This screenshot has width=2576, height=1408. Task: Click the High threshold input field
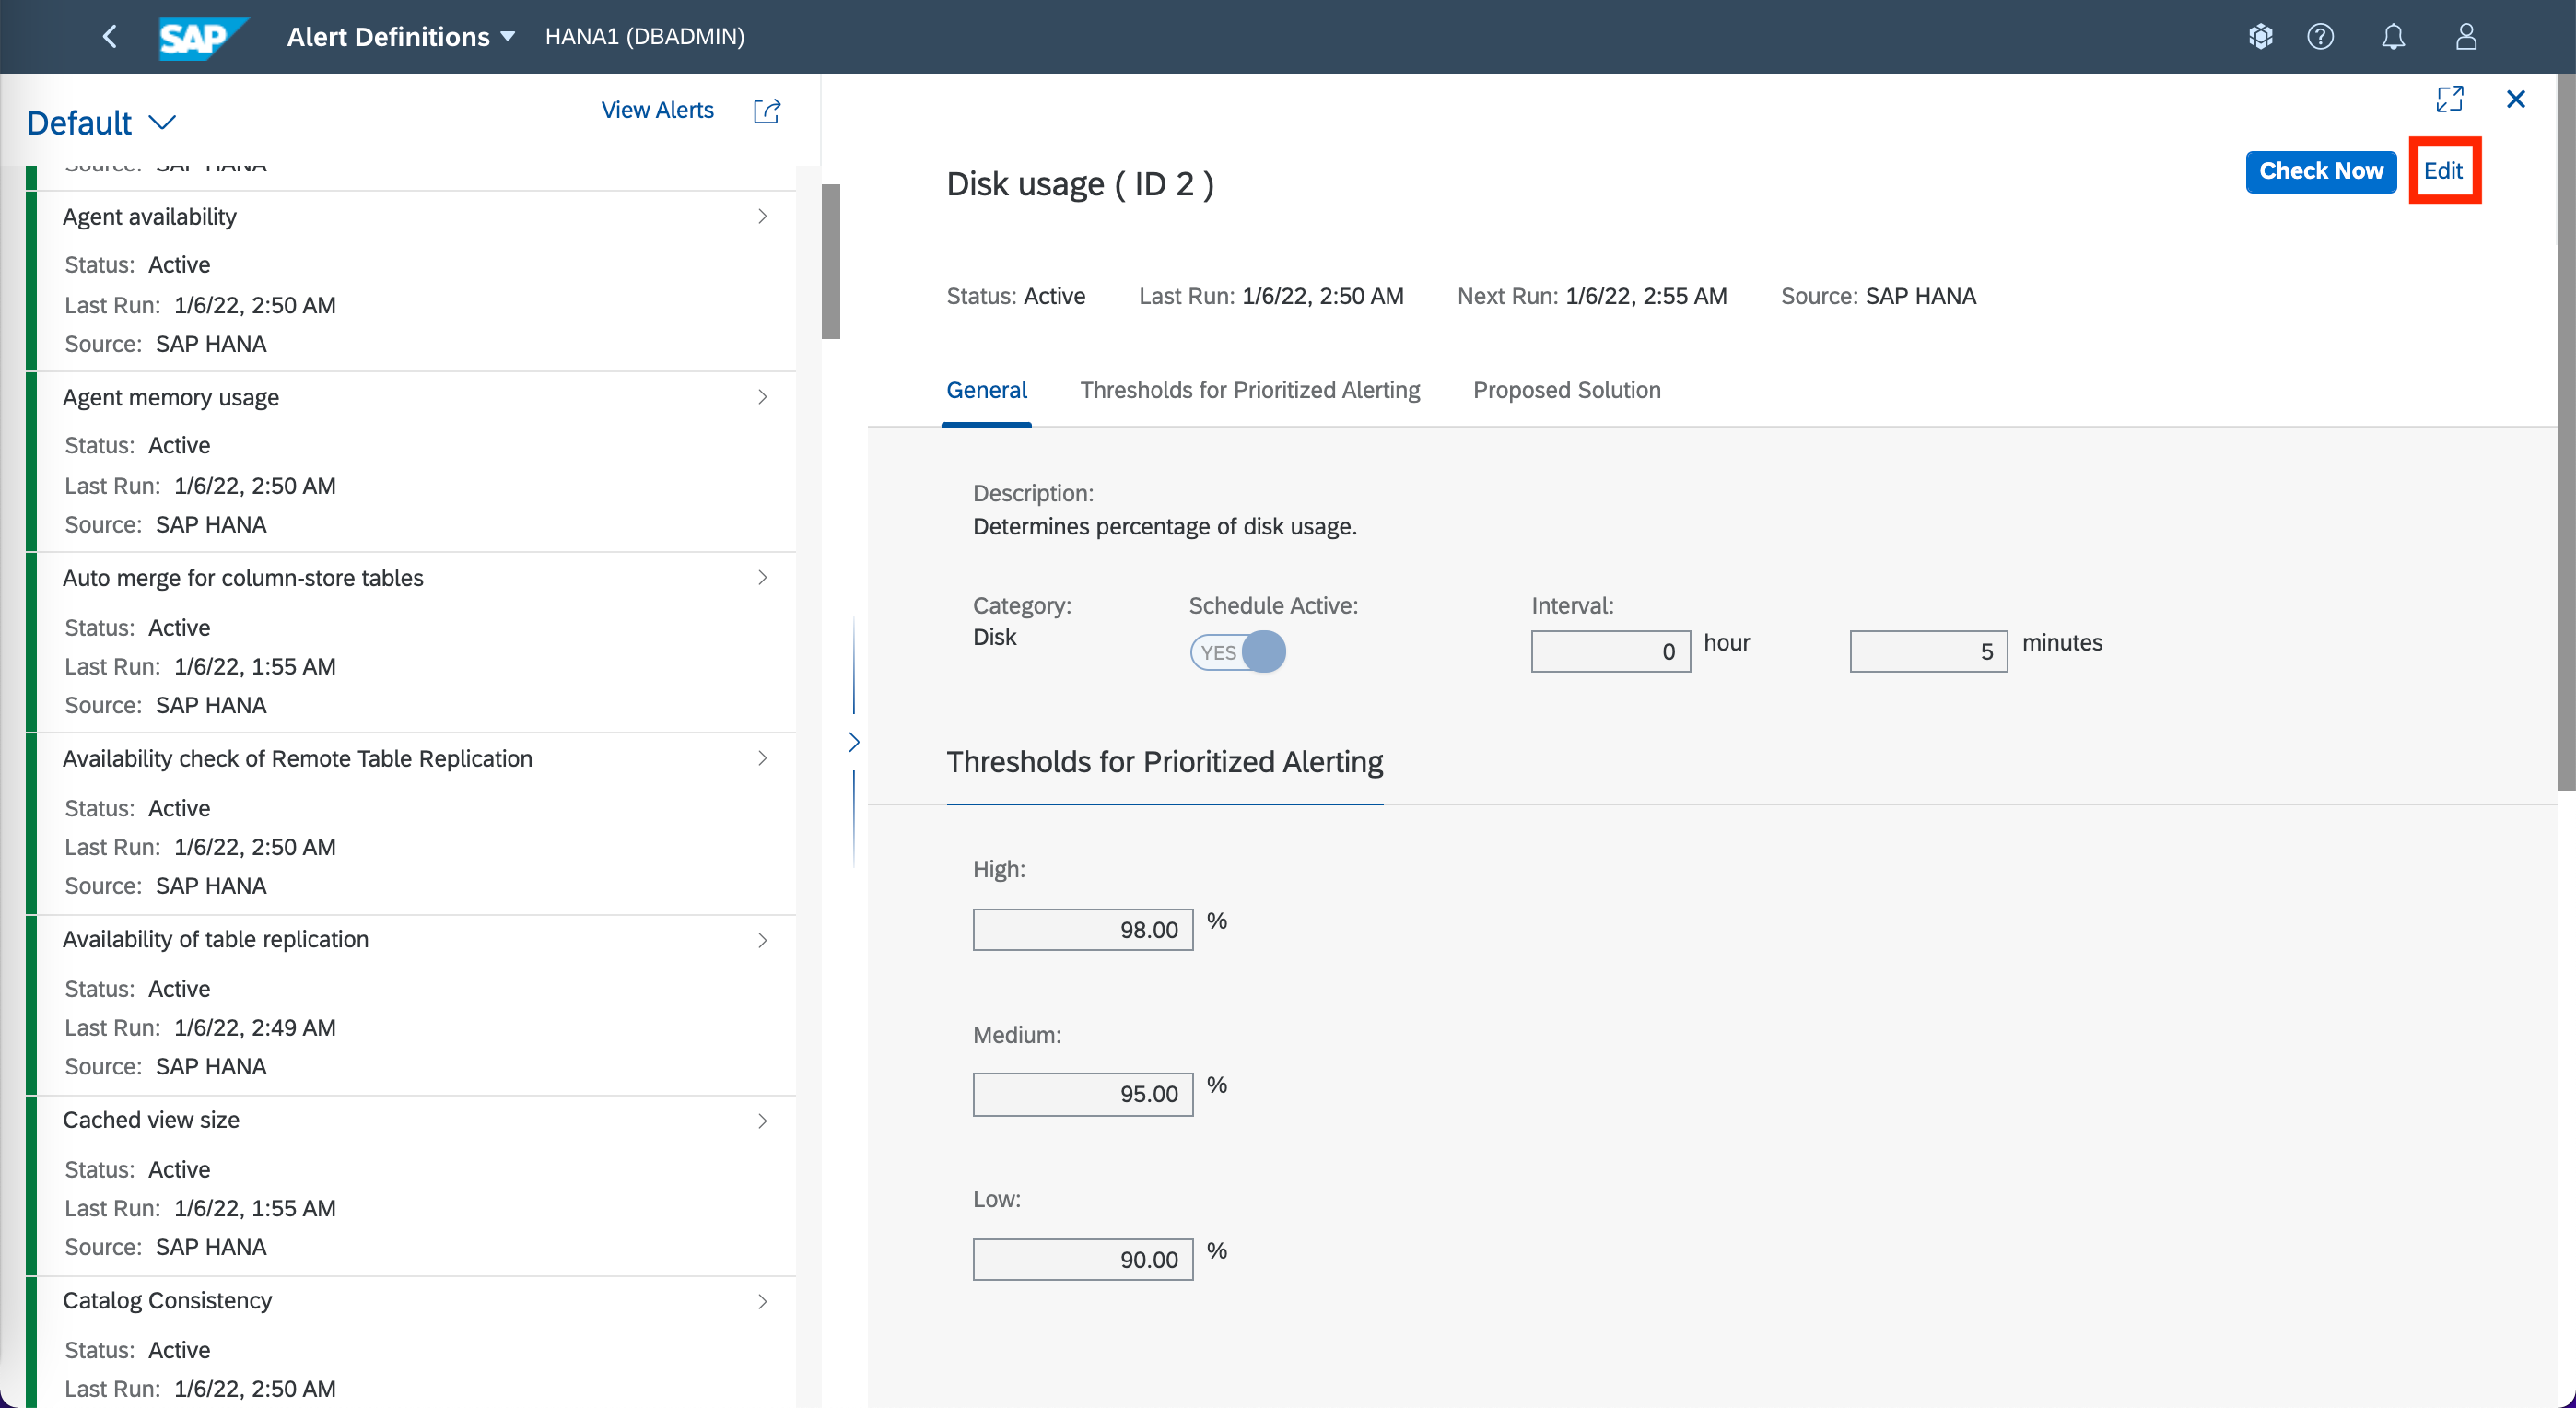[x=1082, y=930]
